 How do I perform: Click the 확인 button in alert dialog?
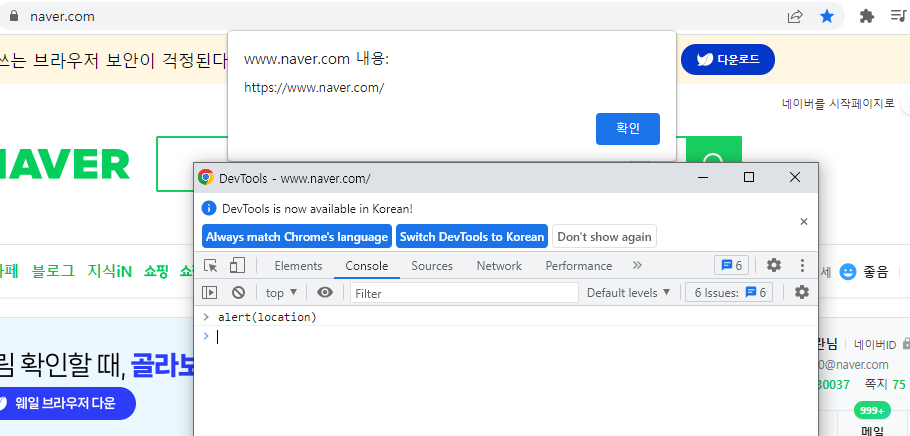click(627, 129)
